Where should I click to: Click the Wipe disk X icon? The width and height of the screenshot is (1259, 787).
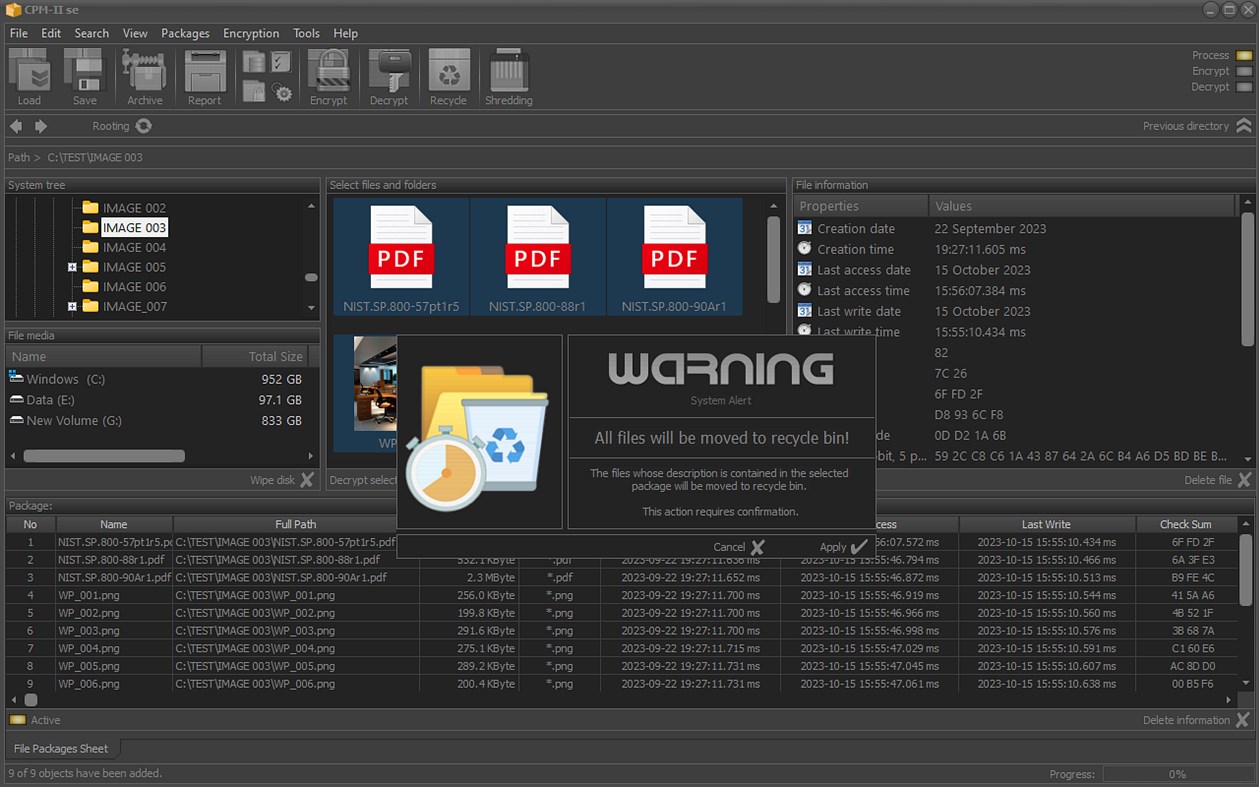tap(307, 480)
